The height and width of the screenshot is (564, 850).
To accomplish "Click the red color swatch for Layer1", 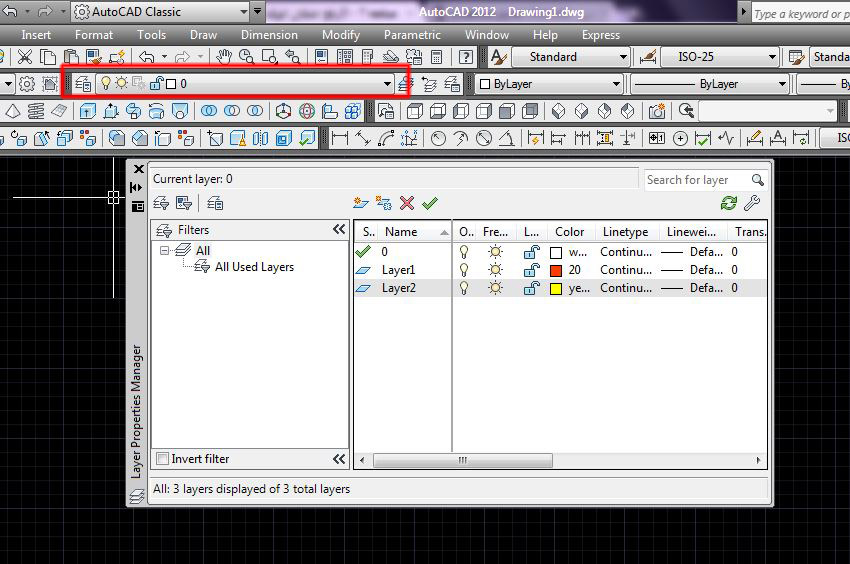I will point(557,270).
